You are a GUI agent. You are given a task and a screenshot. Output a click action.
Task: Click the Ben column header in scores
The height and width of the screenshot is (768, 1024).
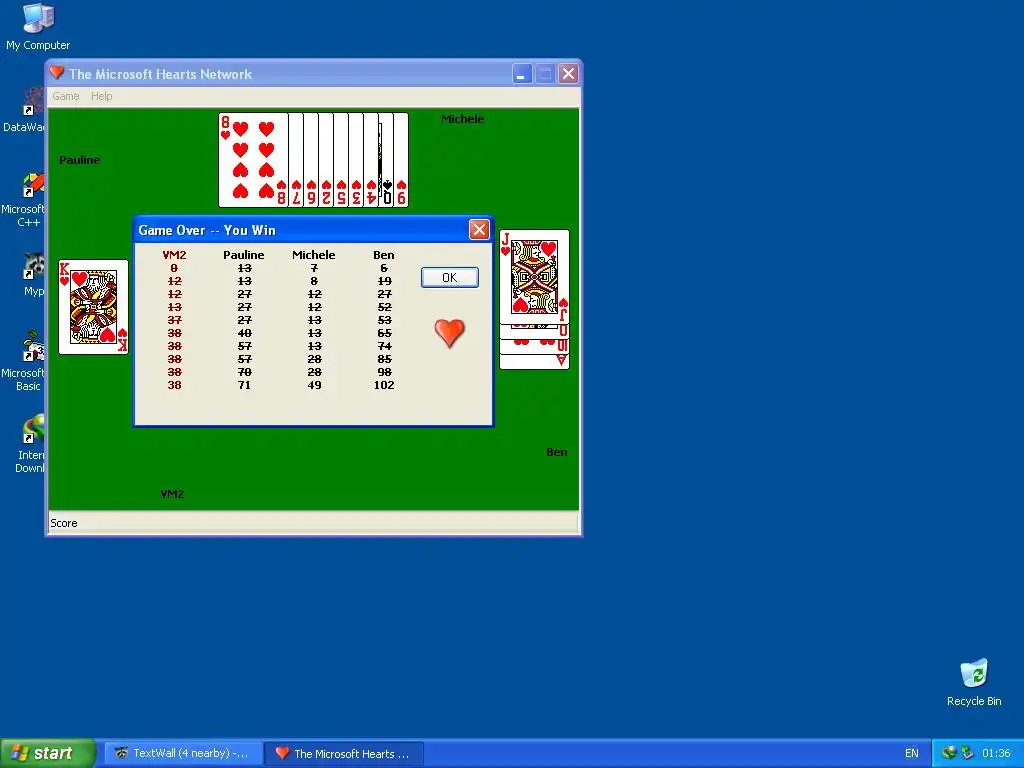pyautogui.click(x=383, y=255)
